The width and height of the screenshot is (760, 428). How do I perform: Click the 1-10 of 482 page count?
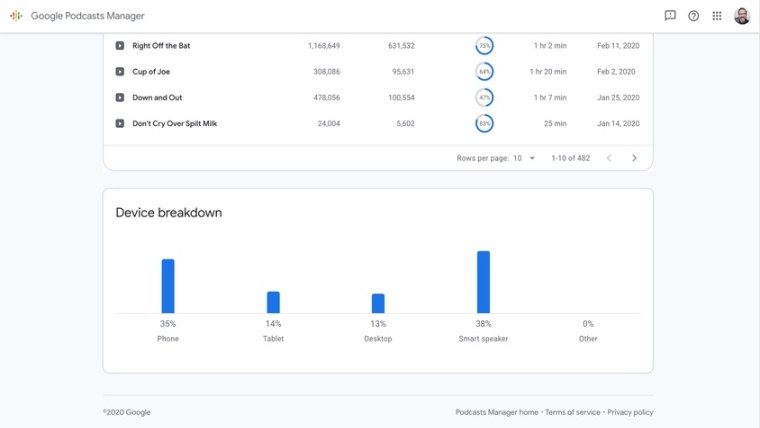[570, 158]
